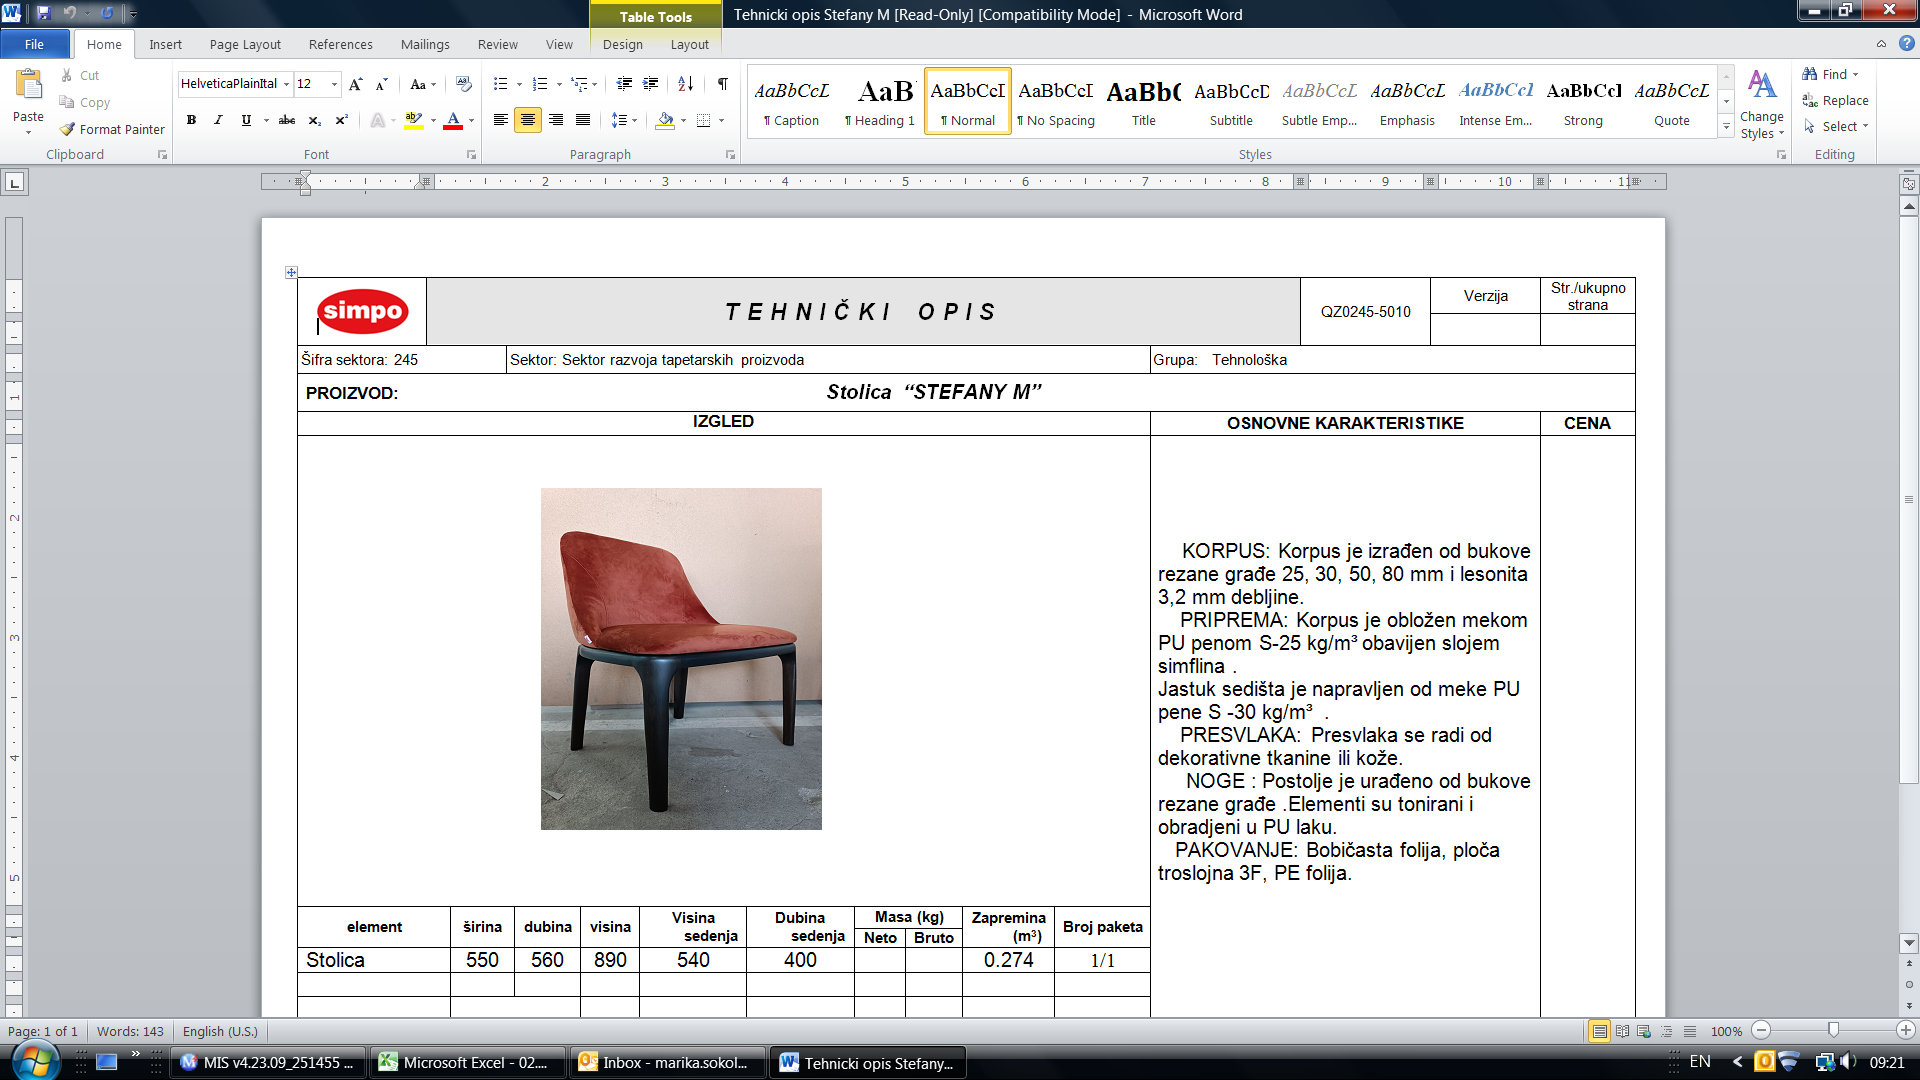Sort the selected paragraphs alphabetically

click(x=685, y=84)
